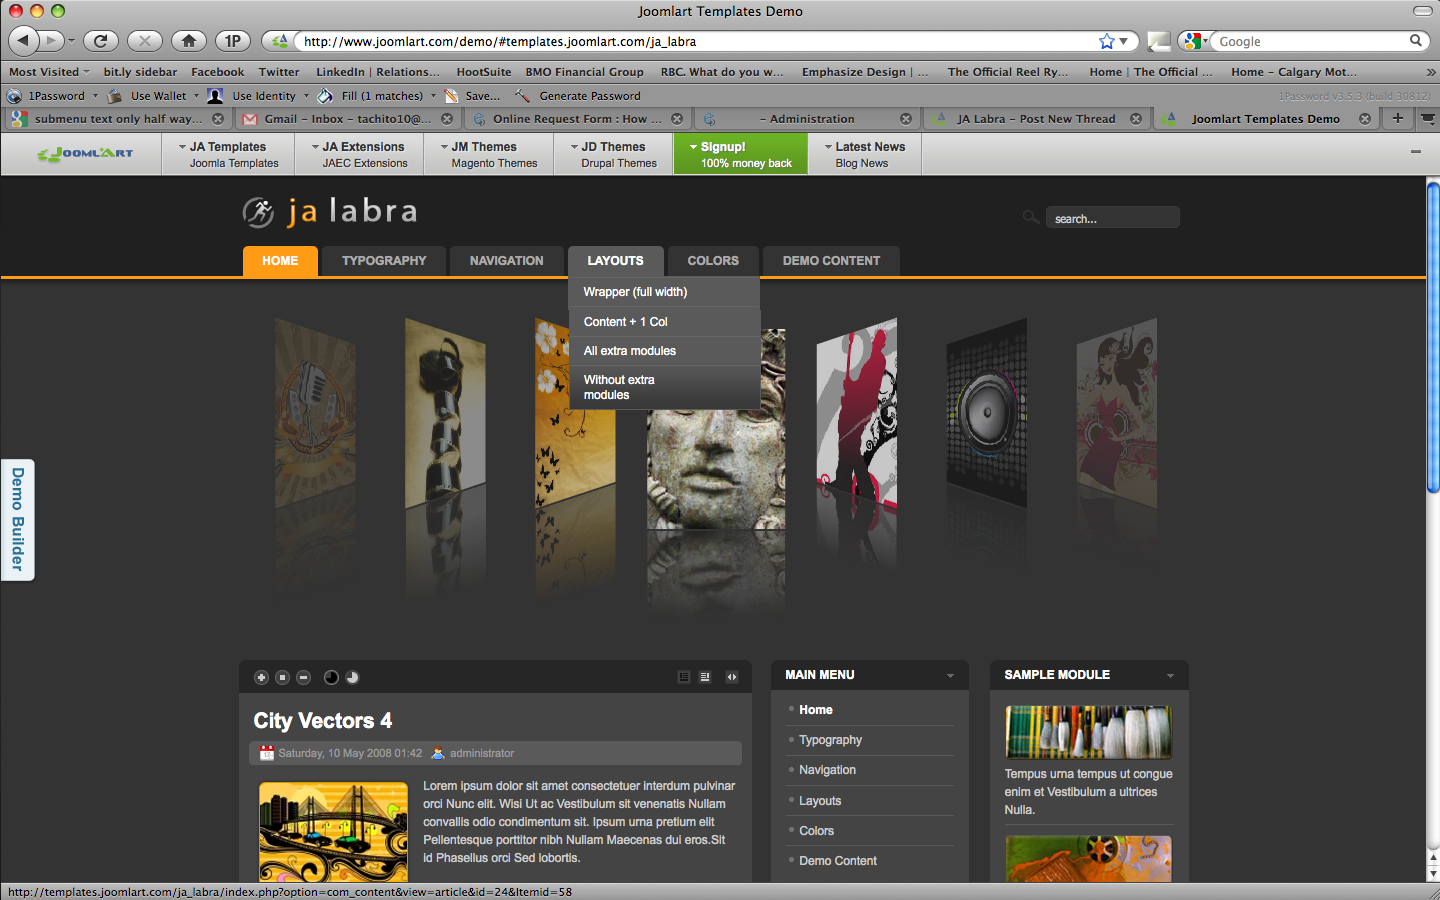Choose Content + 1 Col layout
The image size is (1440, 900).
(x=664, y=322)
